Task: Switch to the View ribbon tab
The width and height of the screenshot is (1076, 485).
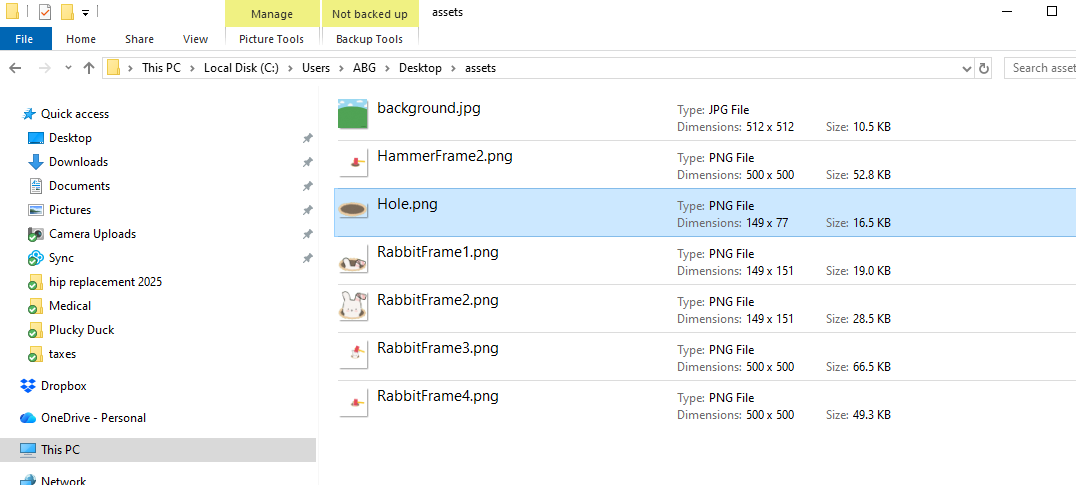Action: [x=195, y=39]
